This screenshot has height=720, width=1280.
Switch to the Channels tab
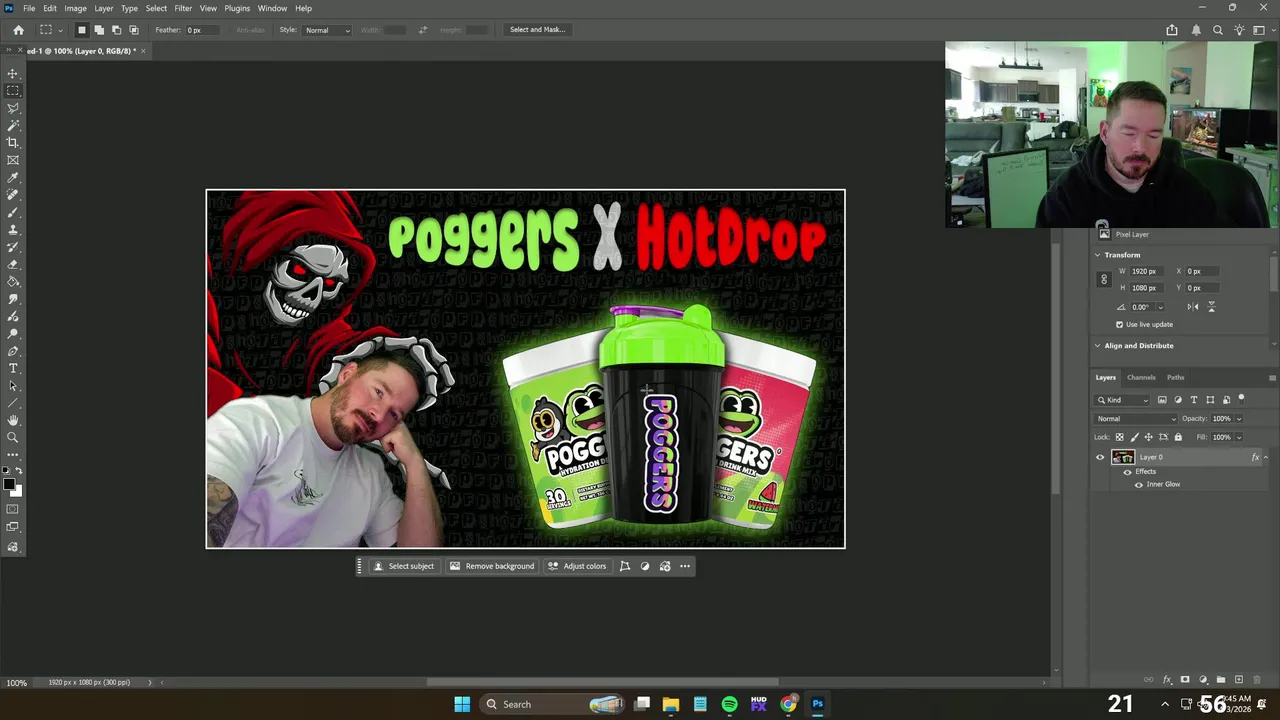click(x=1141, y=377)
